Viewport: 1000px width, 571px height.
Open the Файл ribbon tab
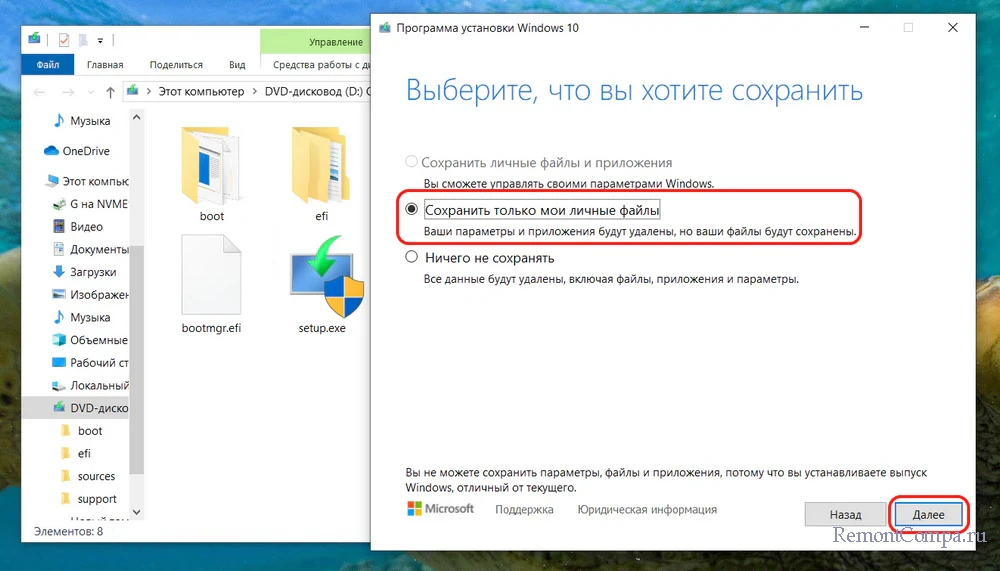click(x=47, y=65)
